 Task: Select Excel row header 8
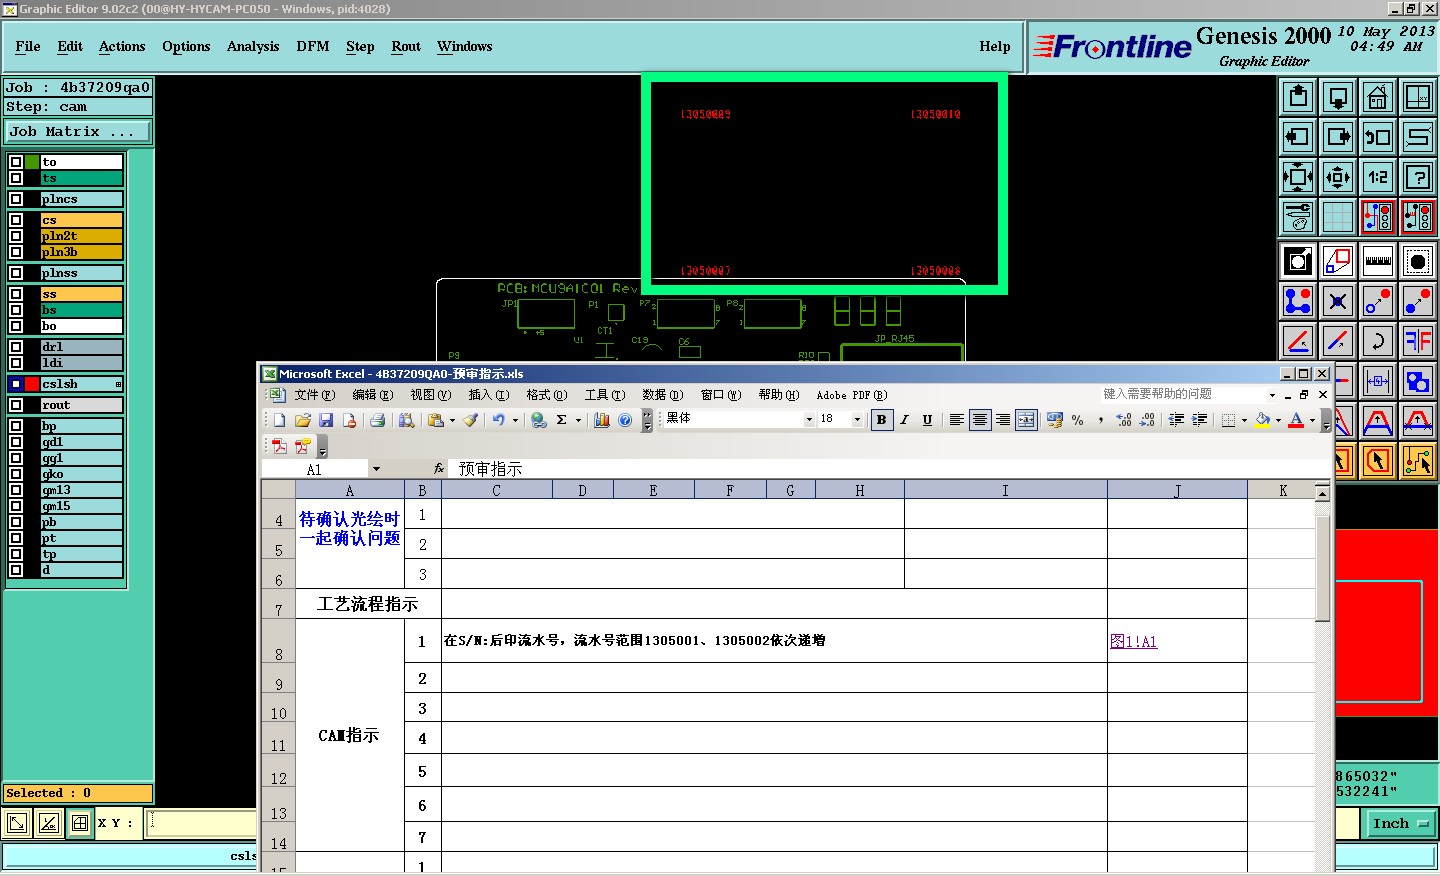tap(279, 641)
